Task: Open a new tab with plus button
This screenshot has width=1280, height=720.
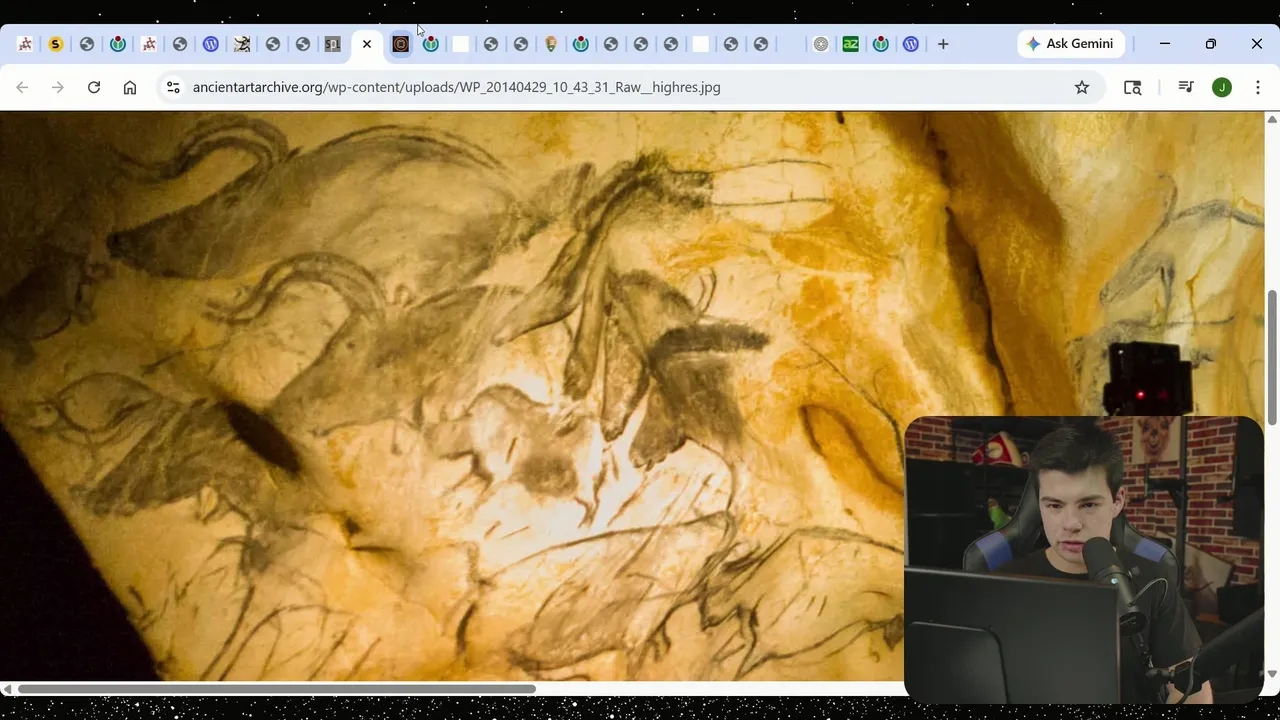Action: click(x=943, y=44)
